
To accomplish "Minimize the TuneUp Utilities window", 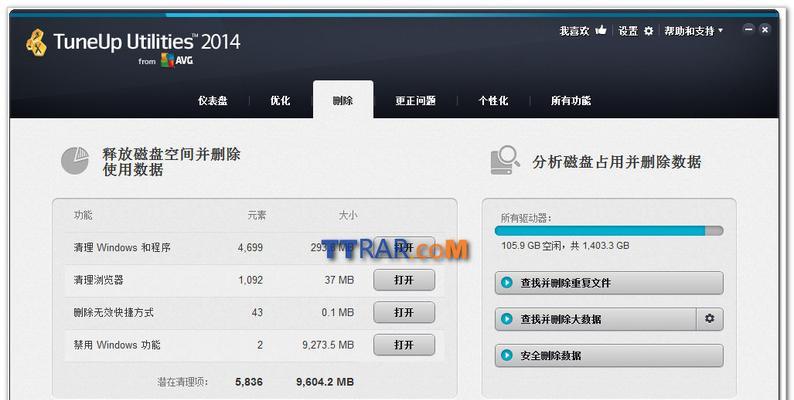I will tap(748, 29).
